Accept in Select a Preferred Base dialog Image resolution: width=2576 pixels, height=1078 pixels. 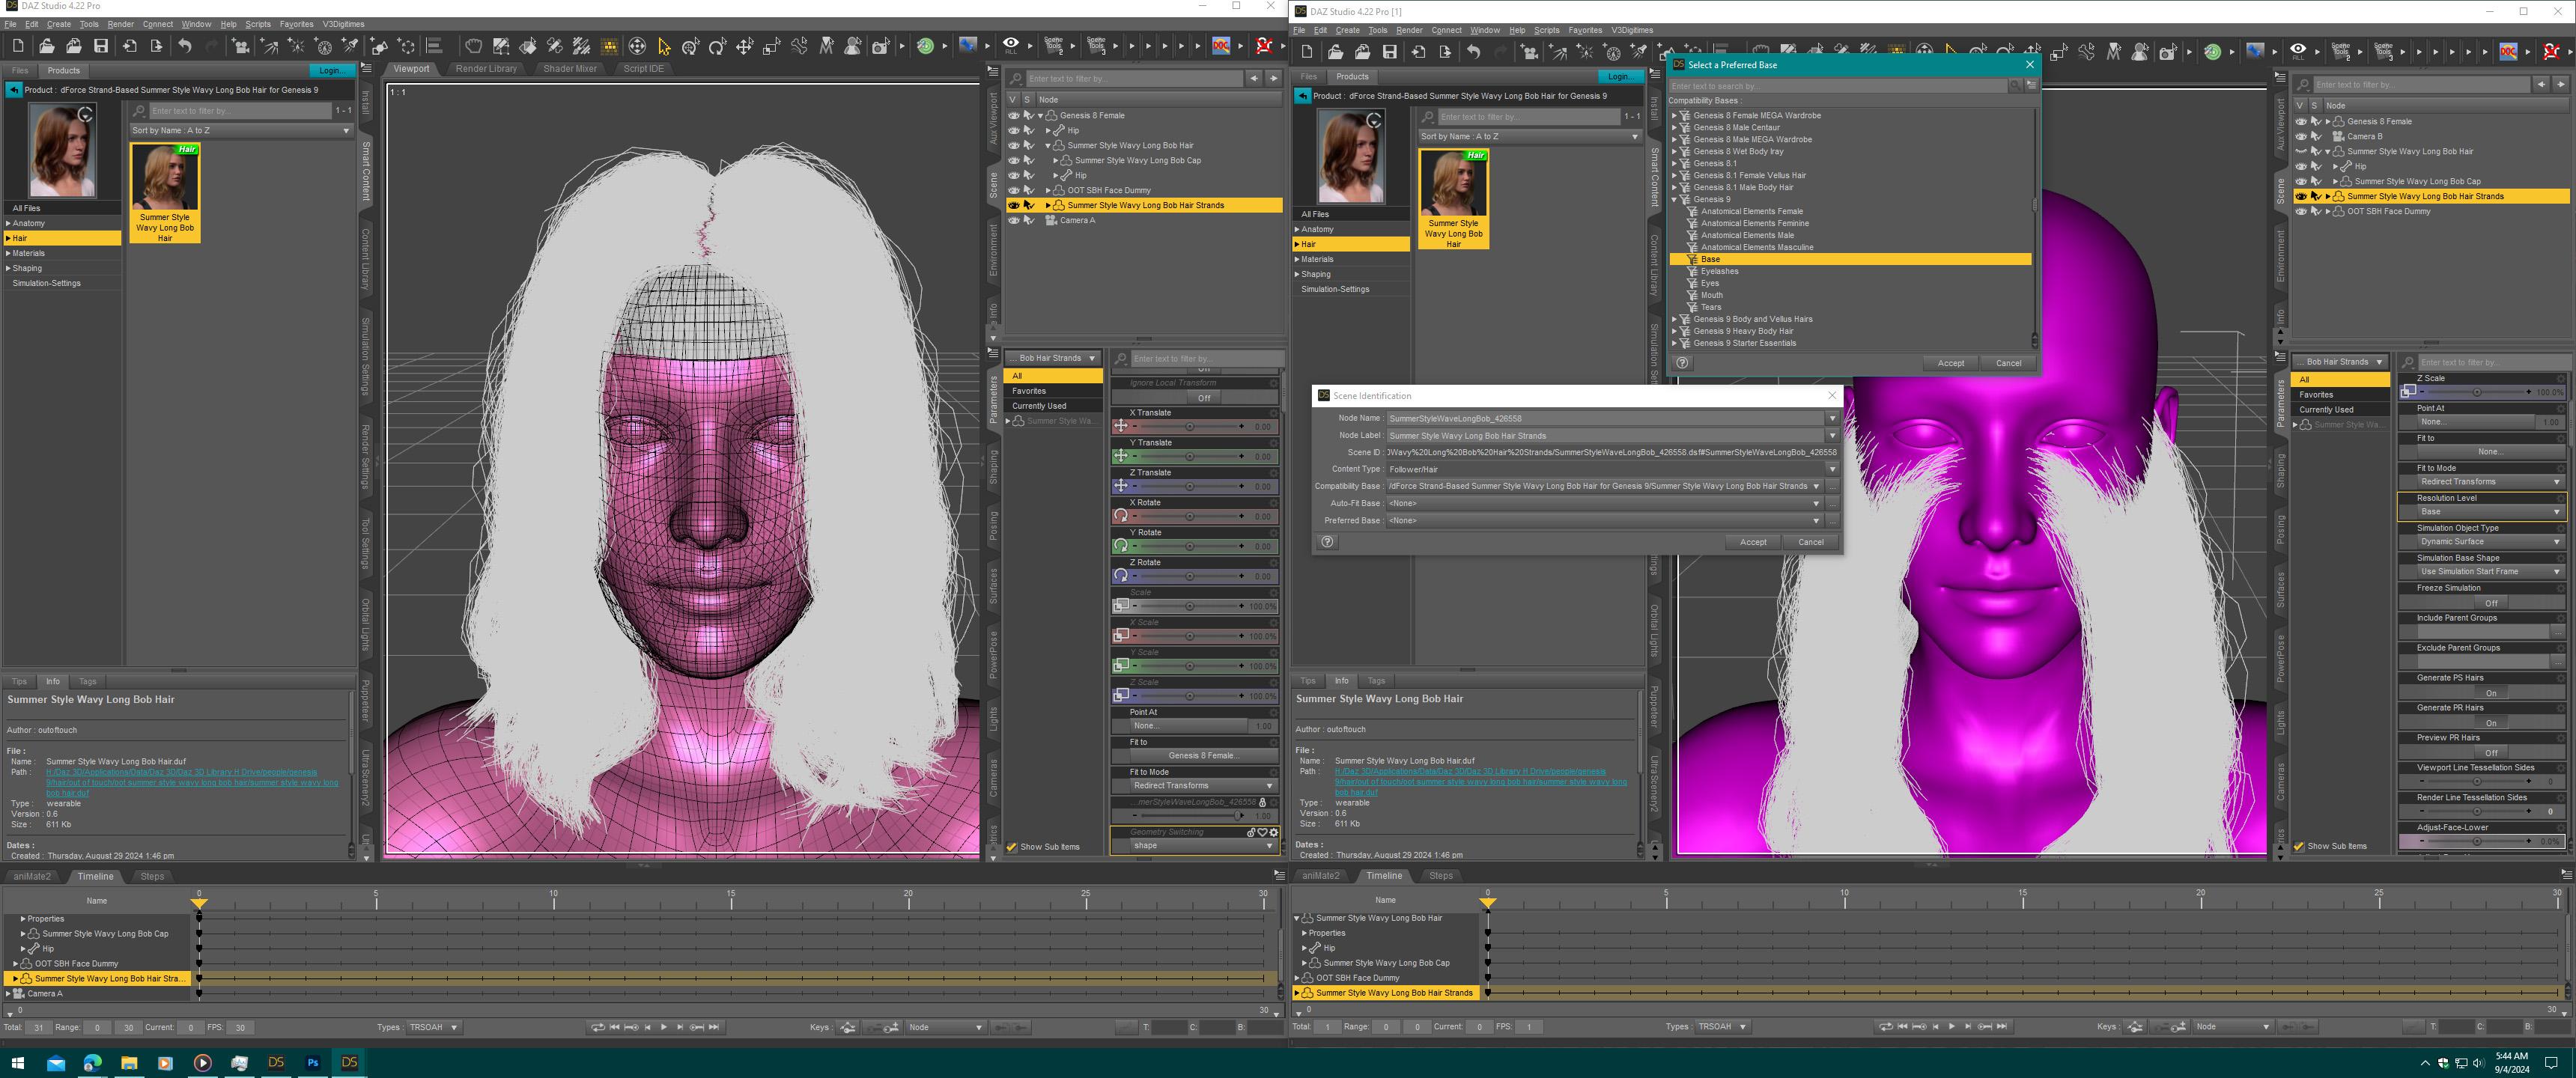point(1950,363)
